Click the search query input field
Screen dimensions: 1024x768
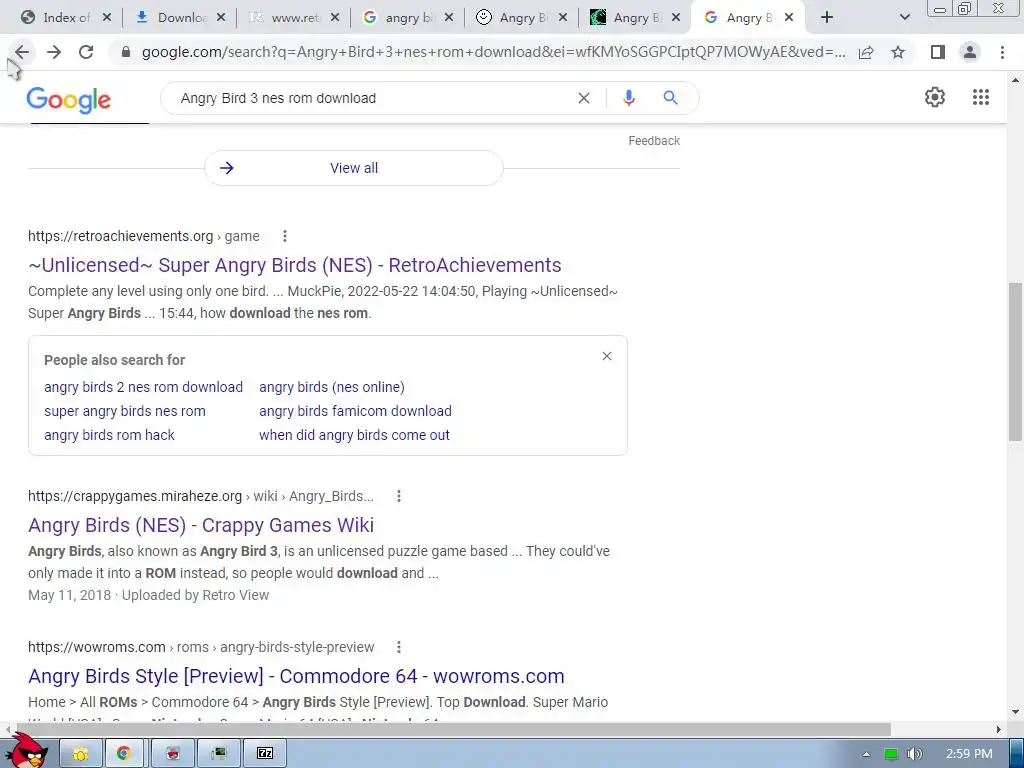click(x=372, y=98)
